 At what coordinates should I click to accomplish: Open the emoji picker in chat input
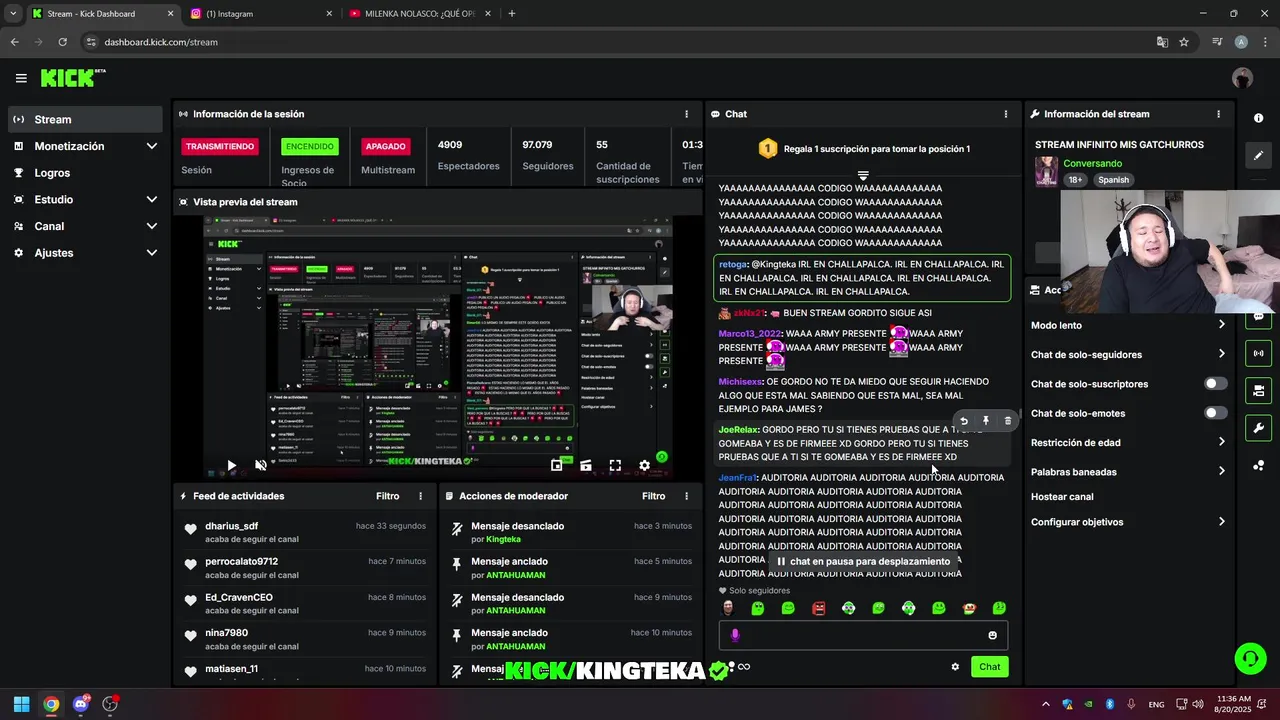[992, 635]
